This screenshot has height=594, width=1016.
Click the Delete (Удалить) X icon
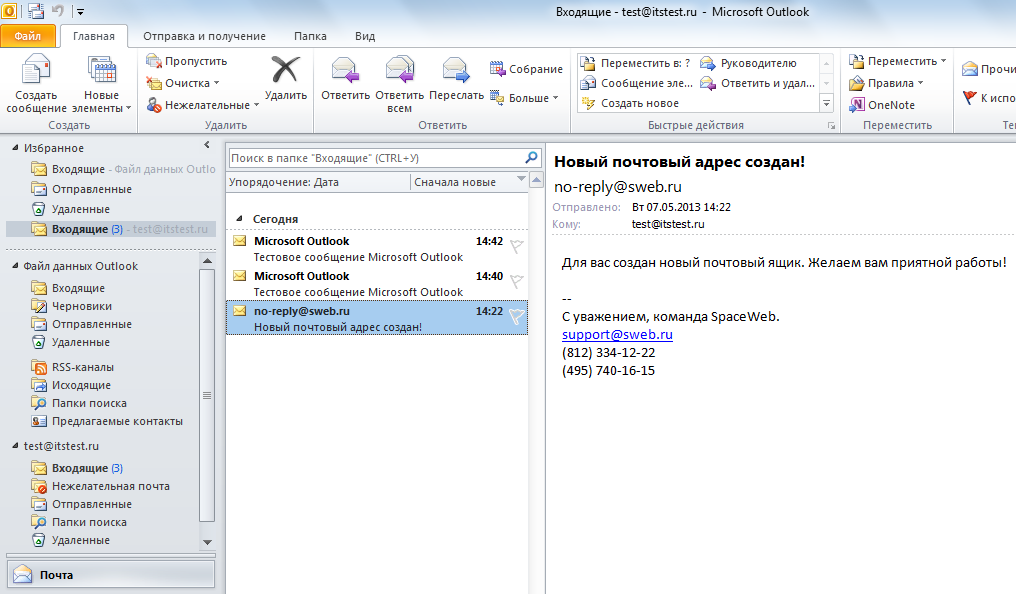coord(286,70)
